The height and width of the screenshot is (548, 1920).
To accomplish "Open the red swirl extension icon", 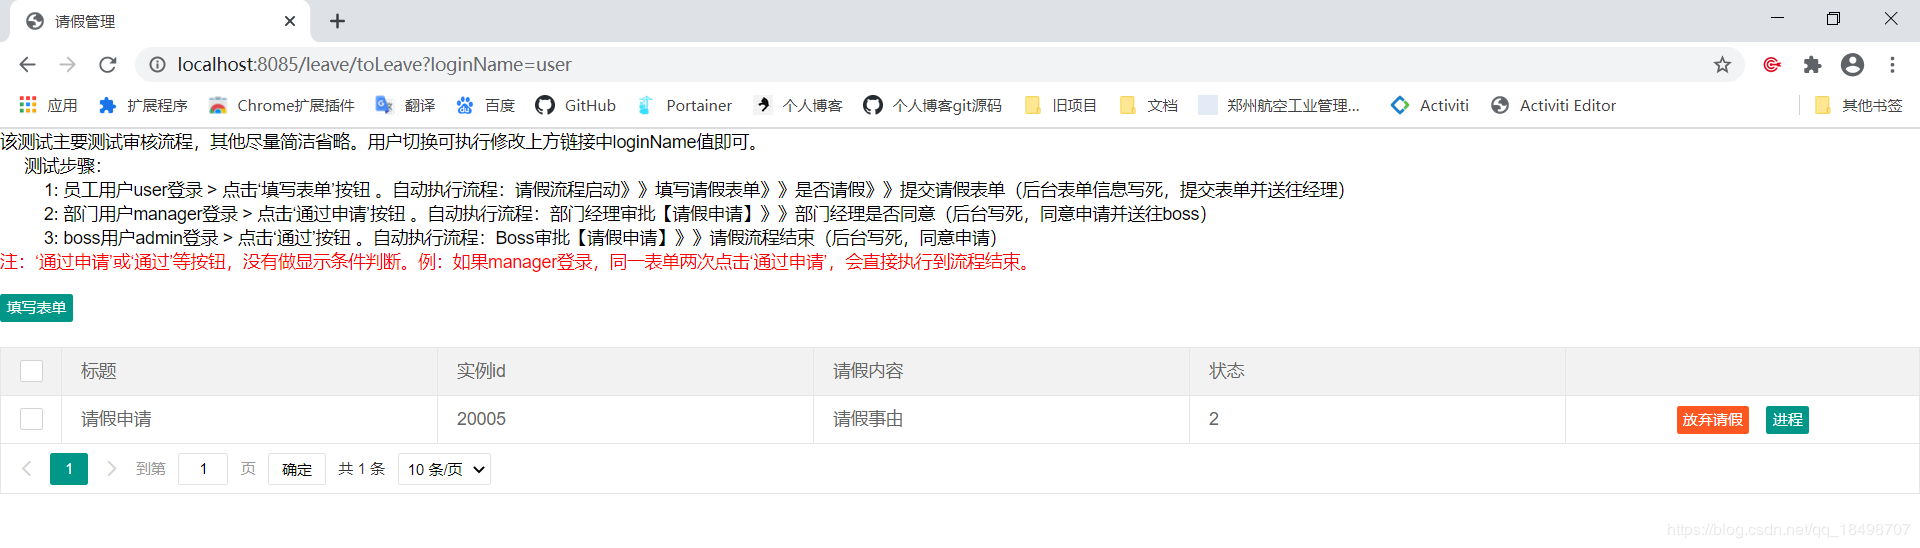I will point(1772,65).
